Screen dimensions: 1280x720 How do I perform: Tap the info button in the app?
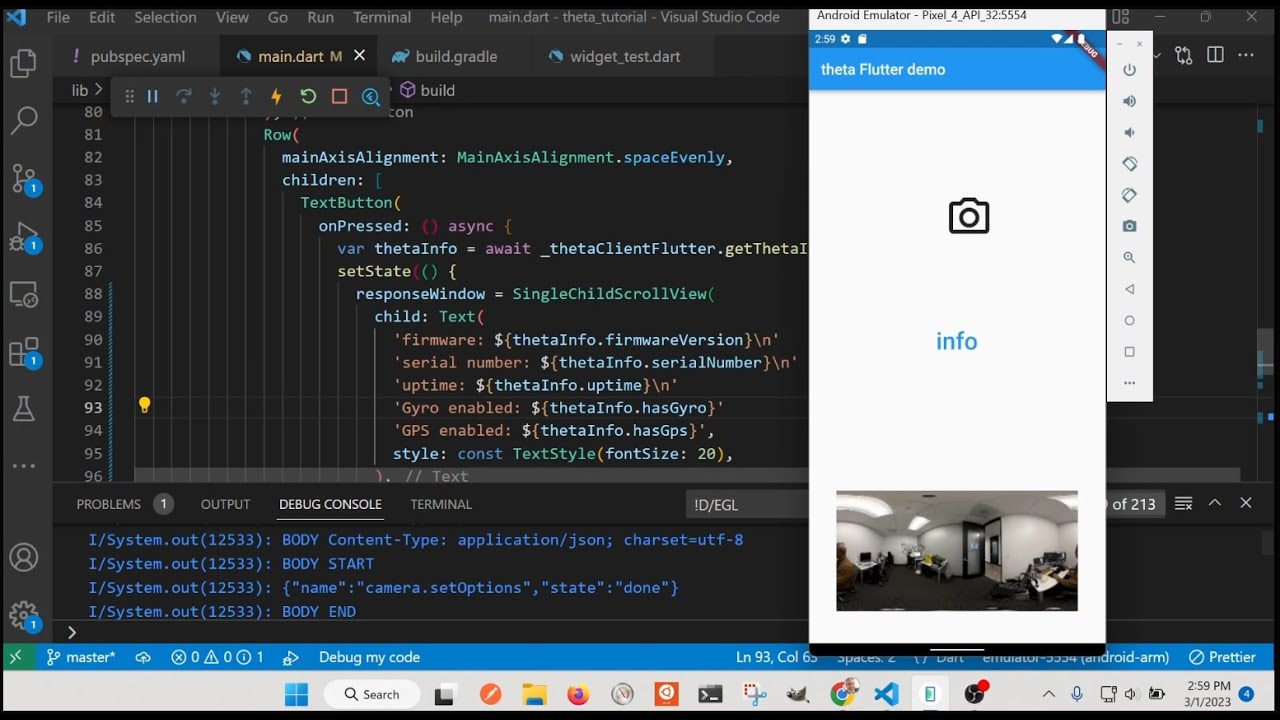(956, 341)
